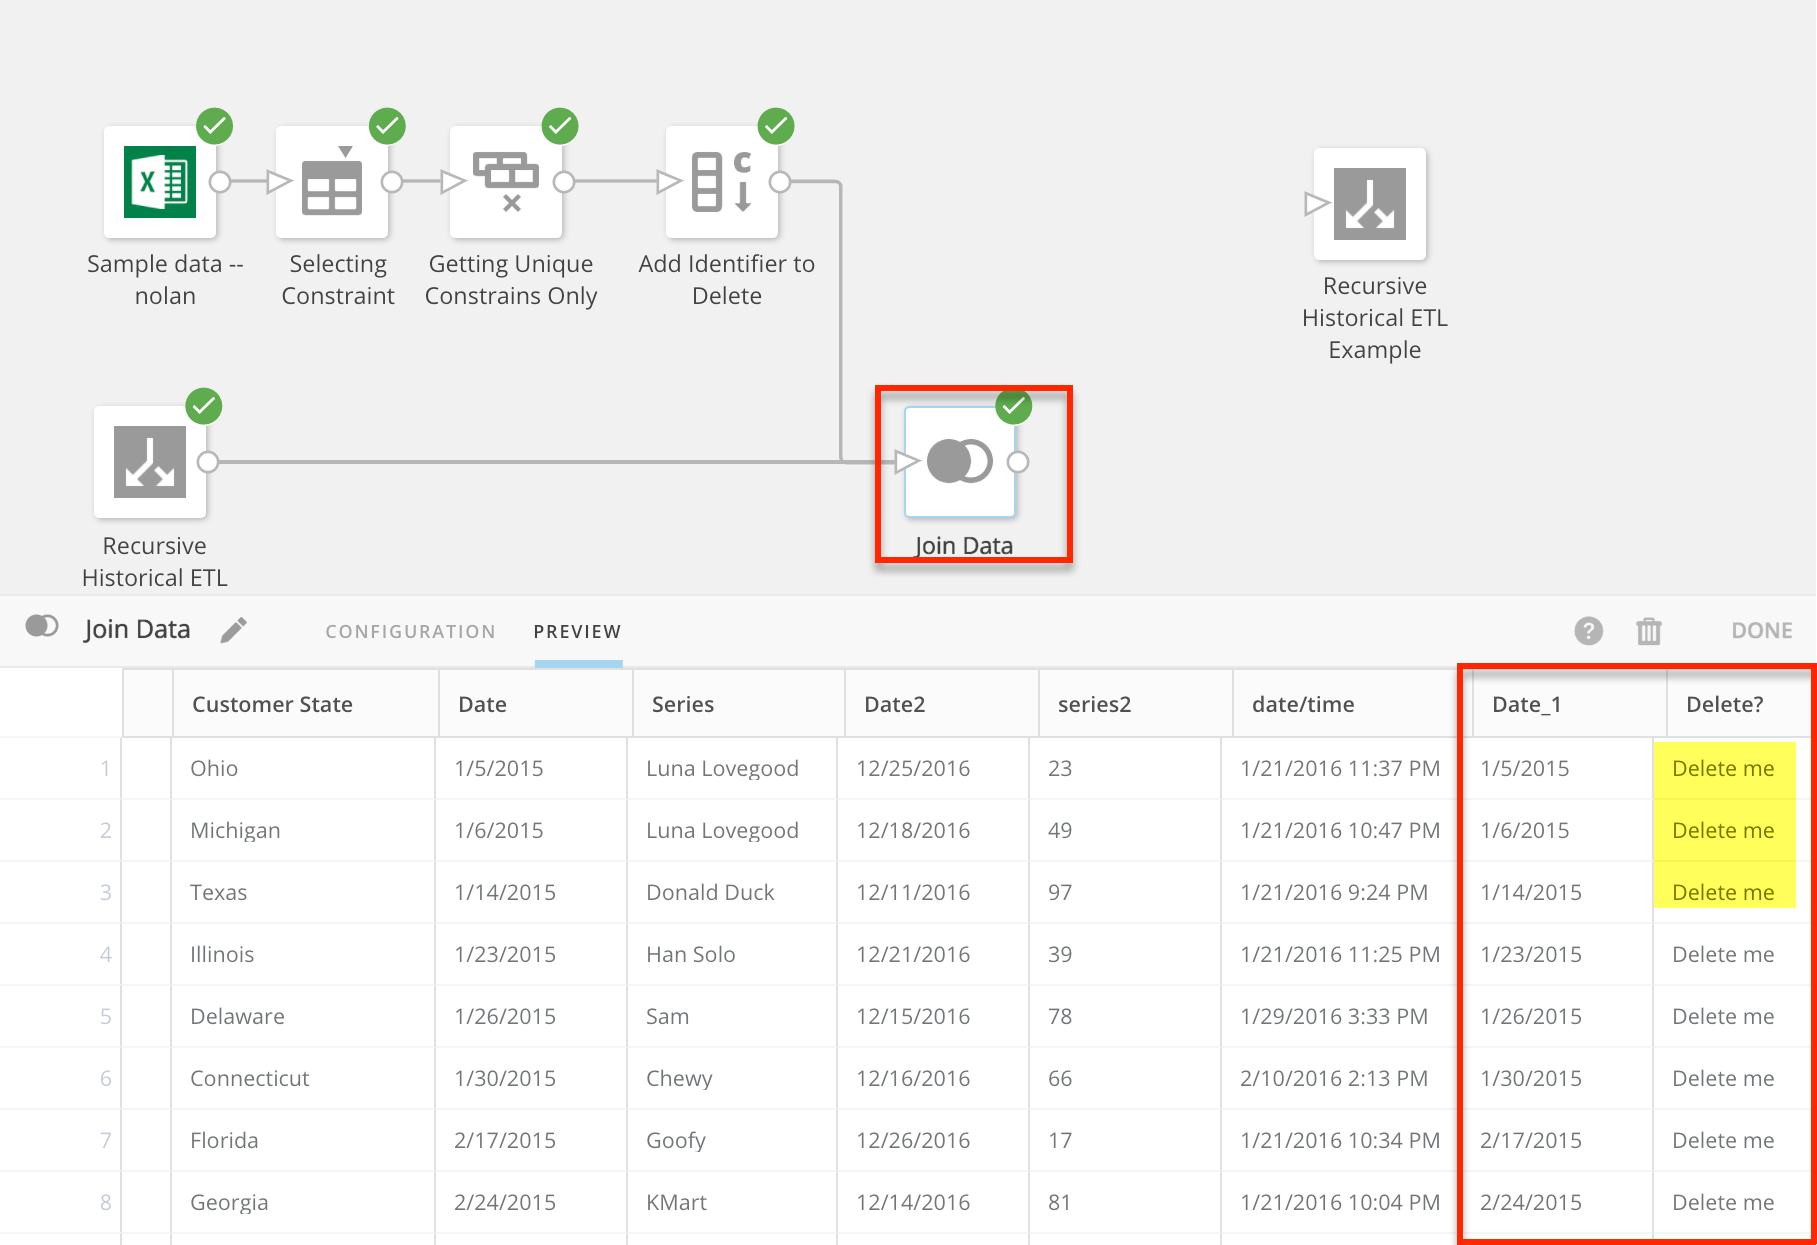Select the highlighted Delete me cell for Ohio

[1724, 768]
